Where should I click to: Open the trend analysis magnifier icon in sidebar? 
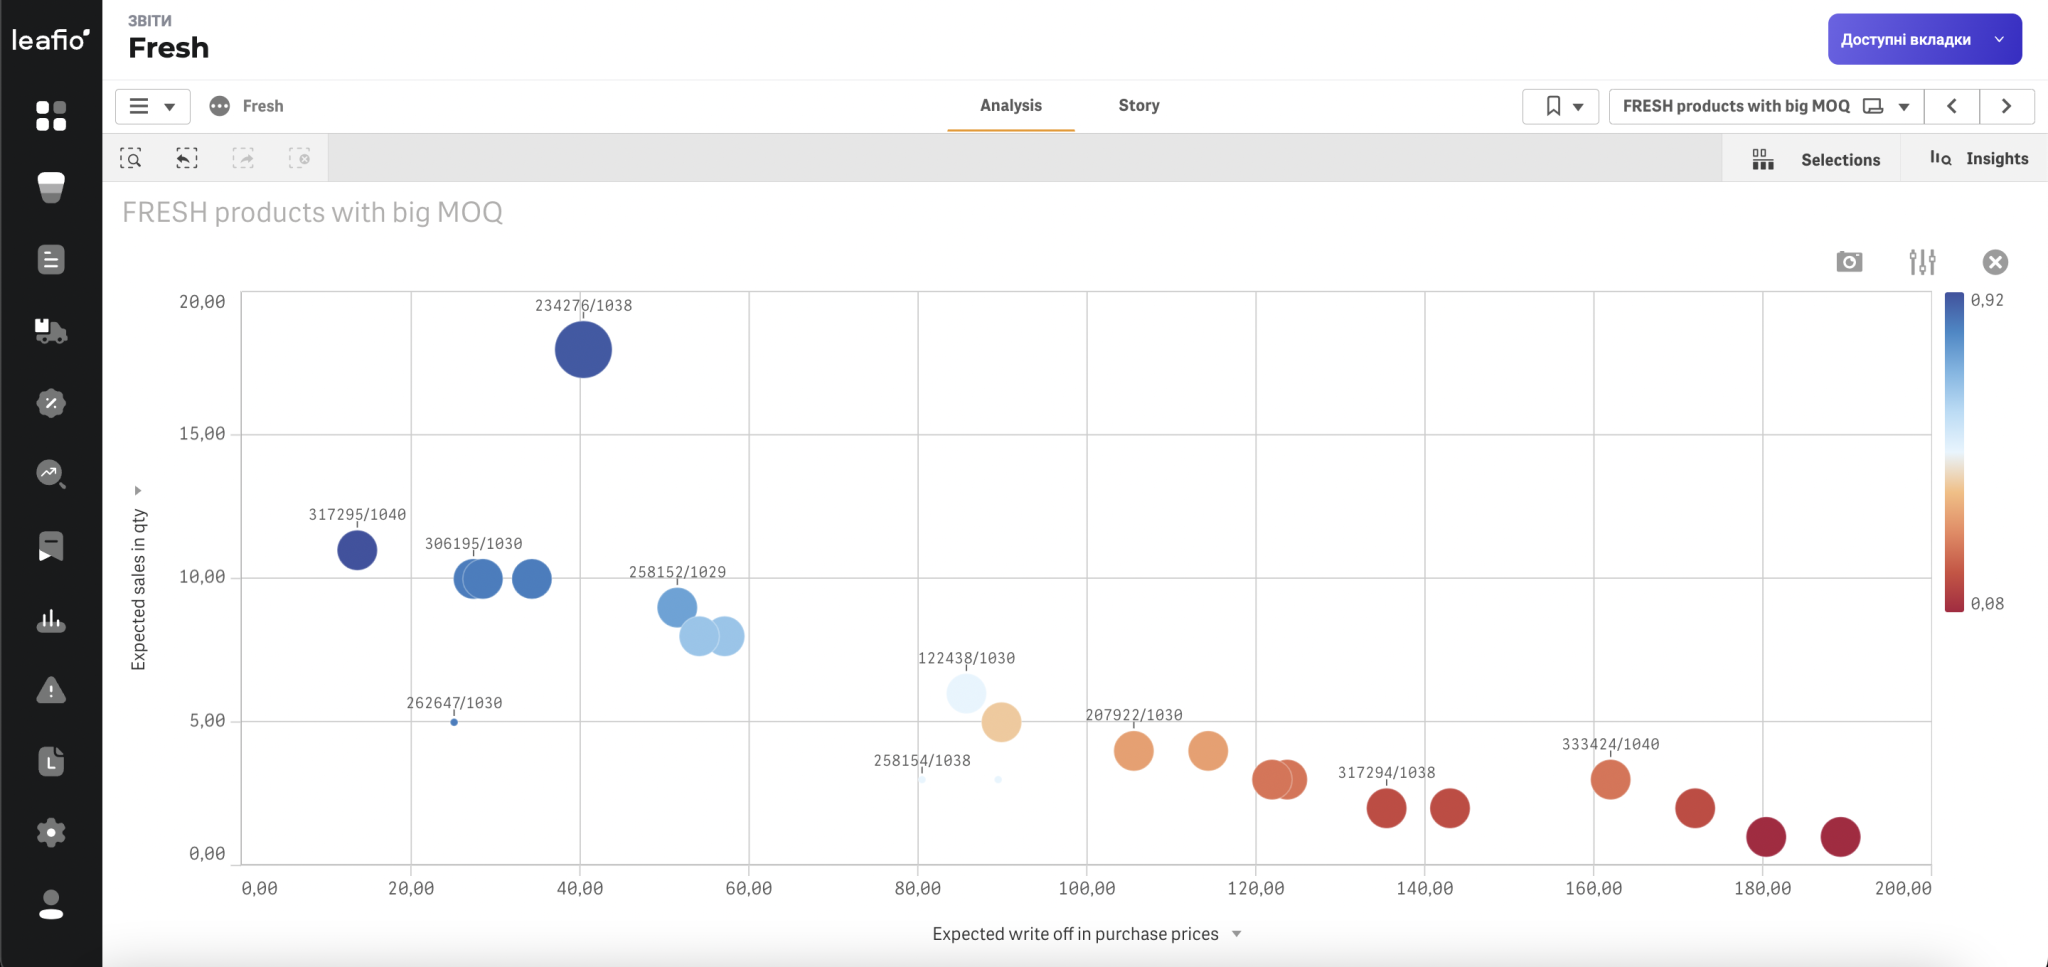51,474
